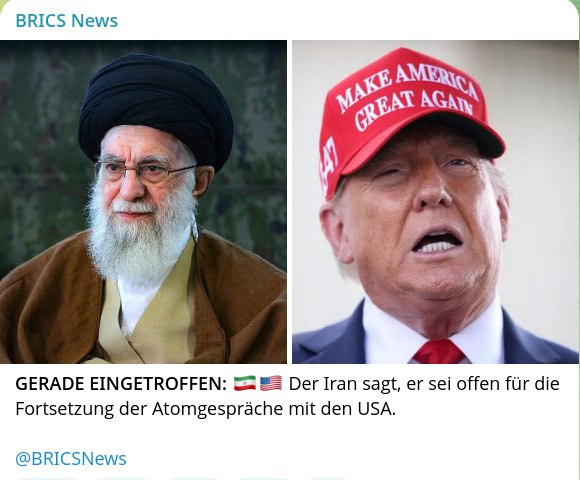Open the @BRICSNews mention link
The image size is (580, 480).
coord(71,459)
